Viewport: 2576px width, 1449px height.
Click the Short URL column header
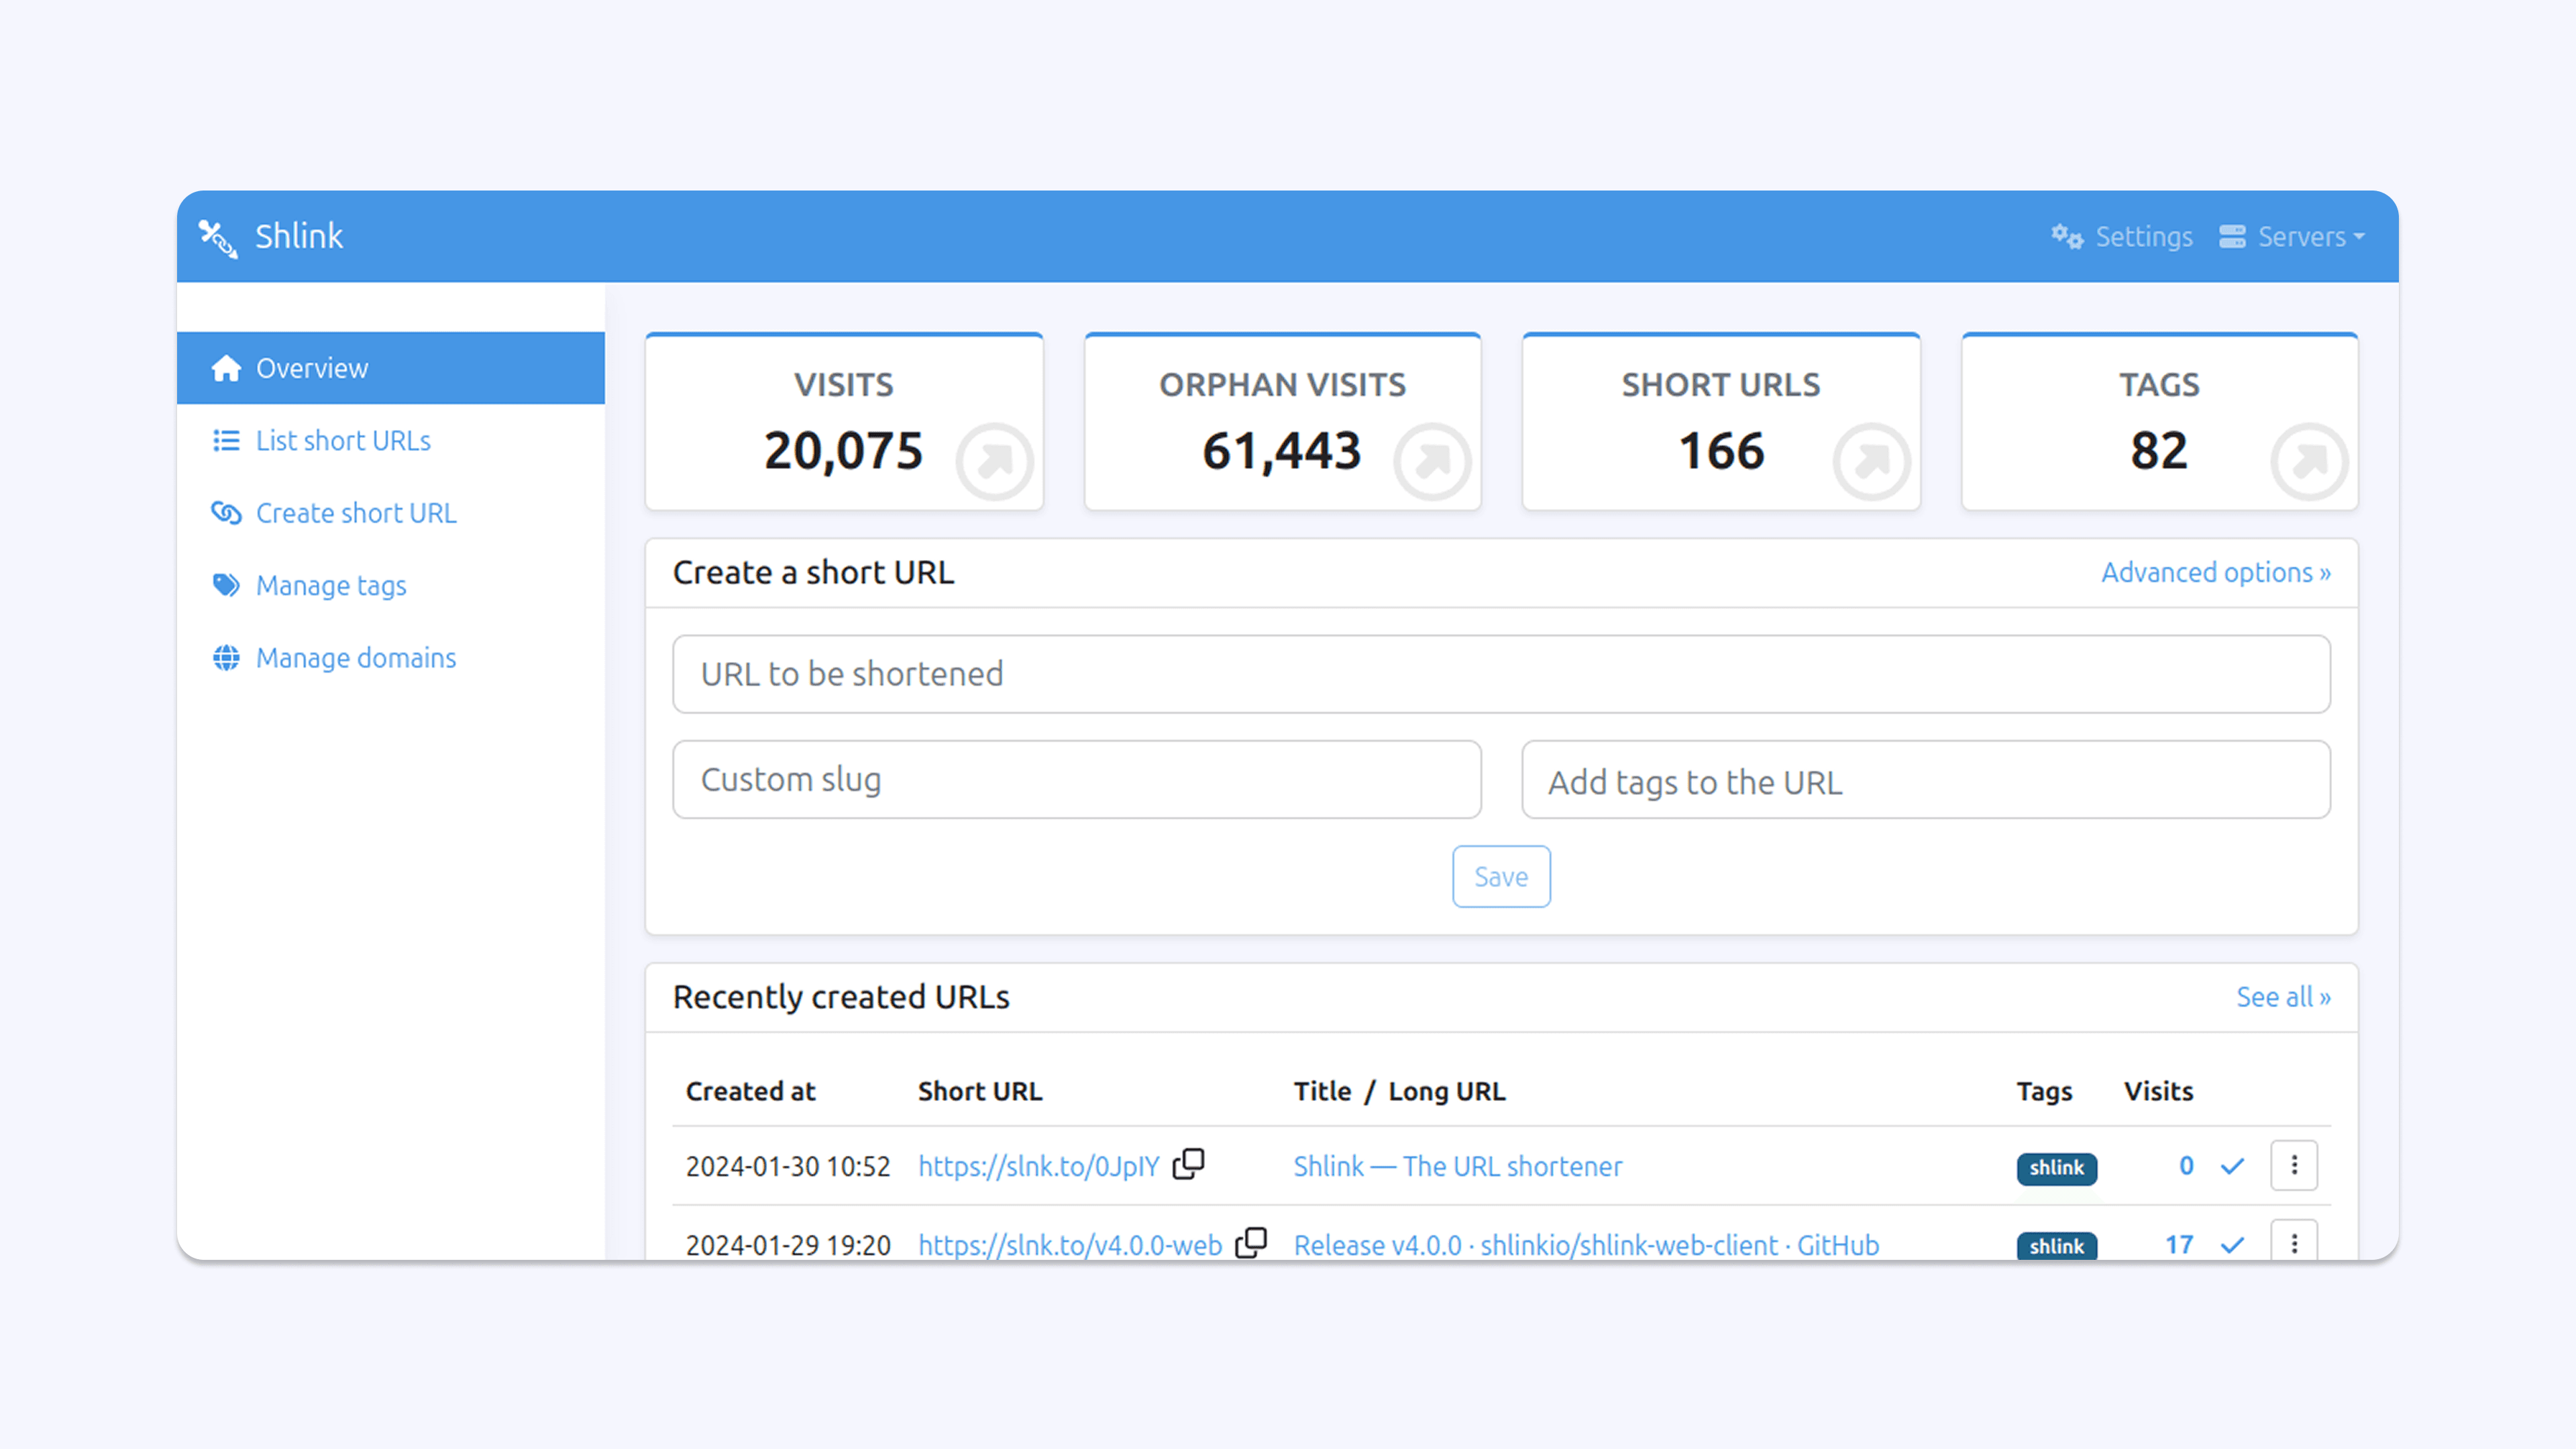pyautogui.click(x=980, y=1091)
